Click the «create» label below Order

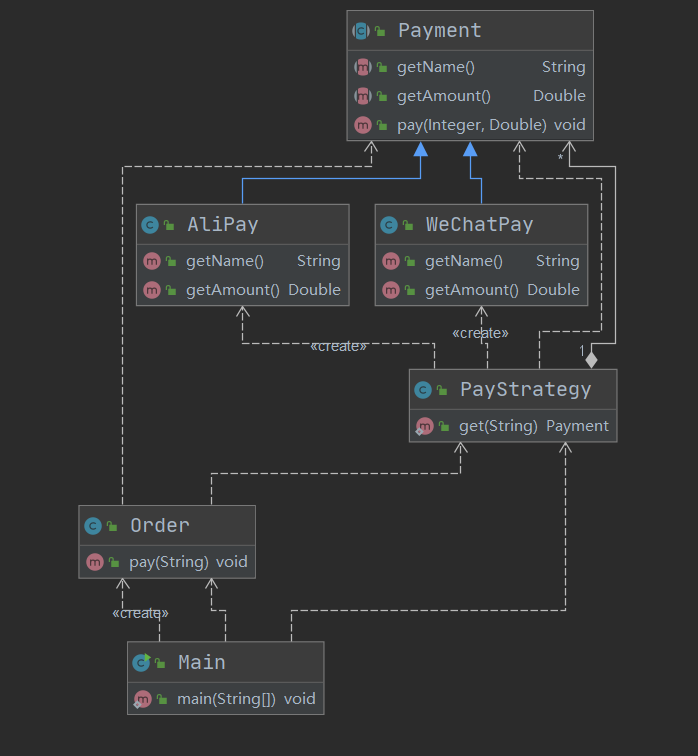pos(140,613)
